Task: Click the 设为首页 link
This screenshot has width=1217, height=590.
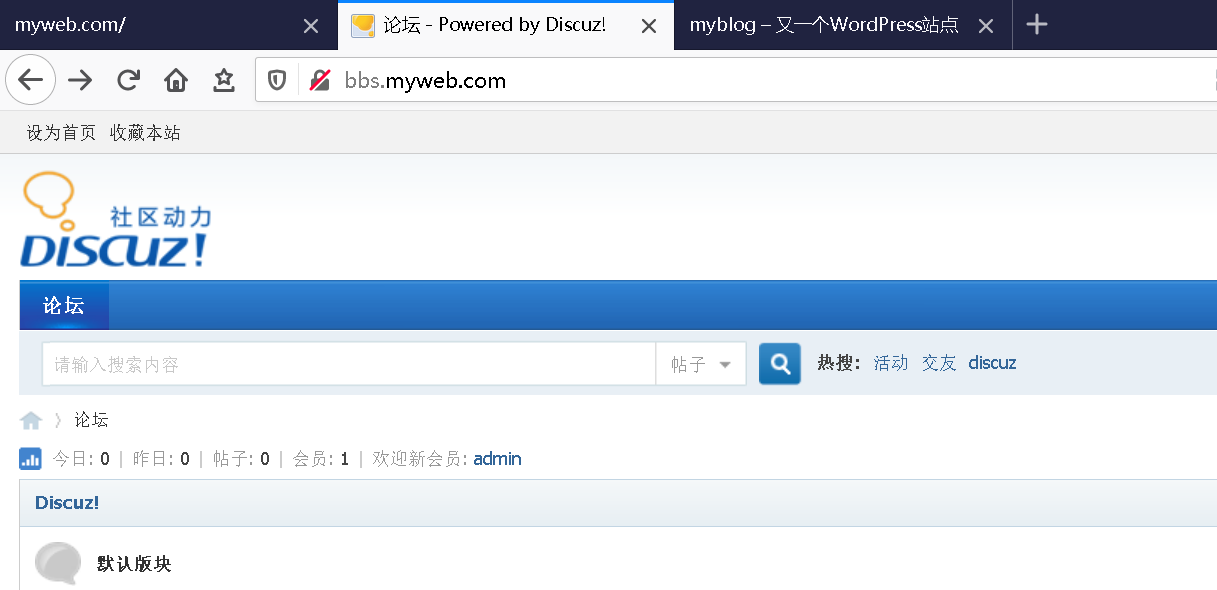Action: coord(61,133)
